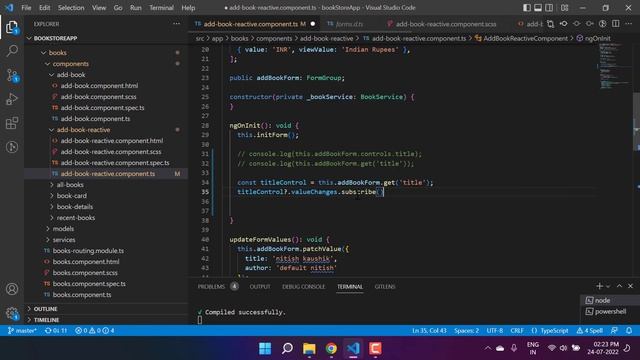Open Run and Debug view
The width and height of the screenshot is (640, 360).
[12, 99]
